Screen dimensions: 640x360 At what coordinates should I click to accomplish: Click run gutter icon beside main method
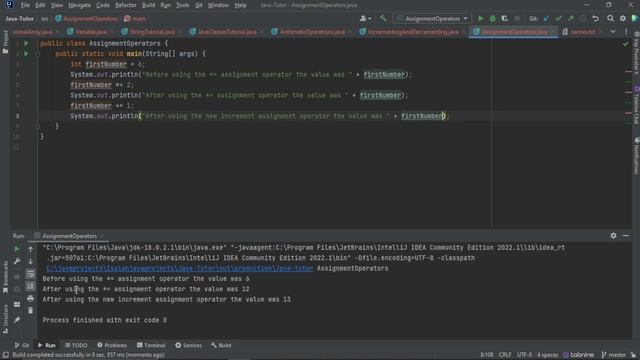pos(26,53)
